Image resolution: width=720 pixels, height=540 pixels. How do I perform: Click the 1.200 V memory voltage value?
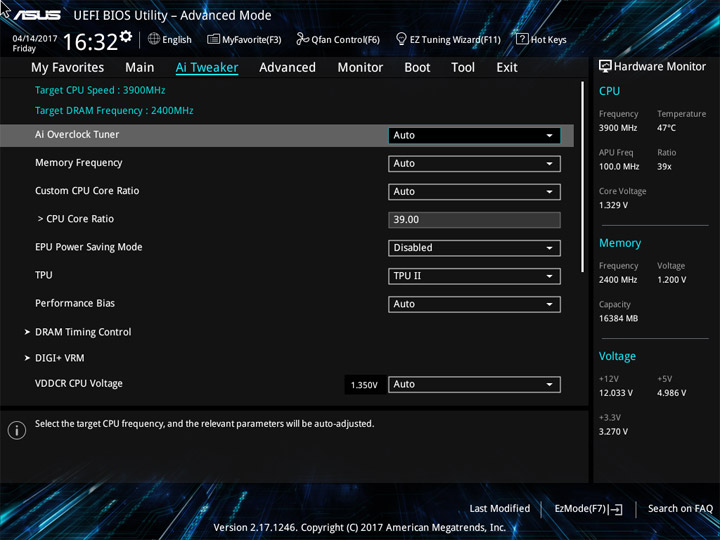671,280
